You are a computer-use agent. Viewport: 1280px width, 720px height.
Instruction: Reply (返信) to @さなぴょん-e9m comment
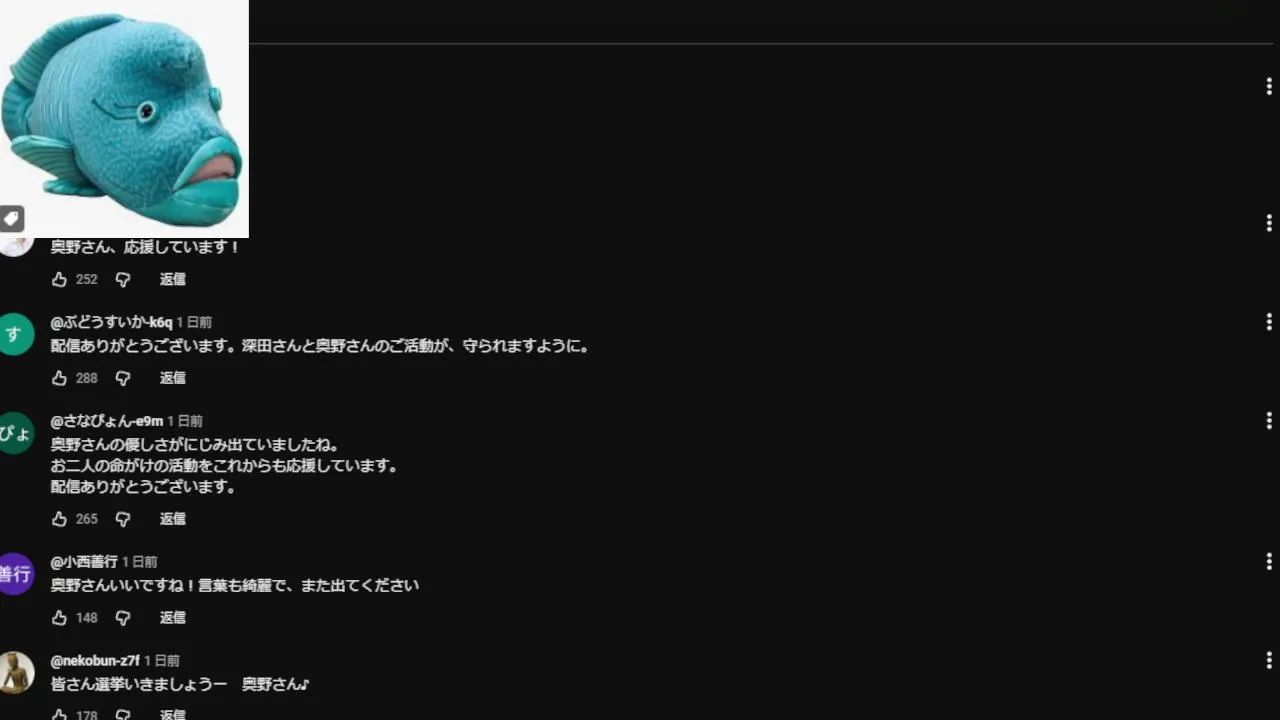[x=173, y=519]
